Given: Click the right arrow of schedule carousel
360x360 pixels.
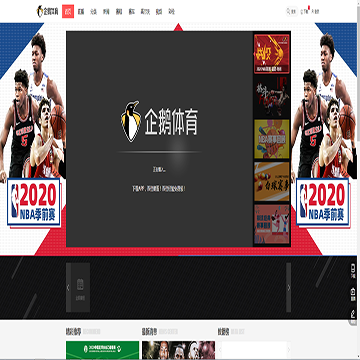Looking at the screenshot, I should [289, 288].
